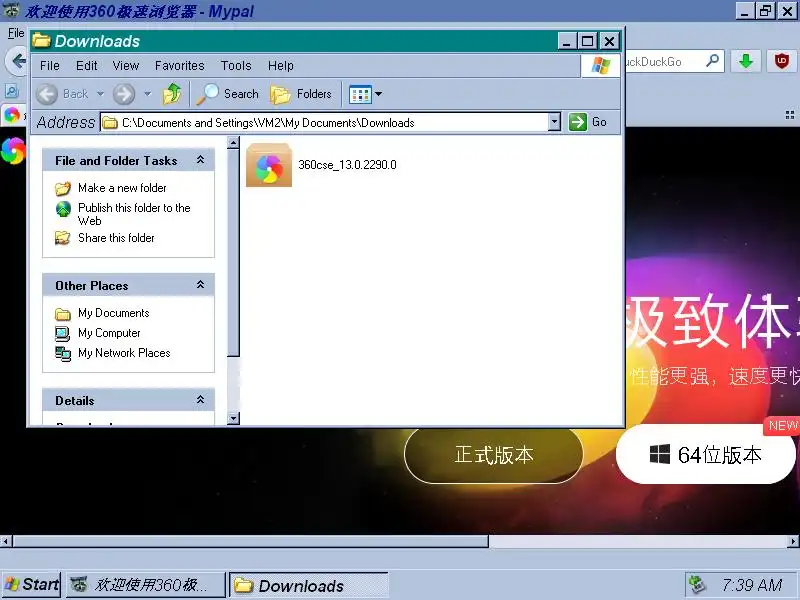Click the Publish to Web globe icon
The height and width of the screenshot is (600, 800).
tap(63, 209)
